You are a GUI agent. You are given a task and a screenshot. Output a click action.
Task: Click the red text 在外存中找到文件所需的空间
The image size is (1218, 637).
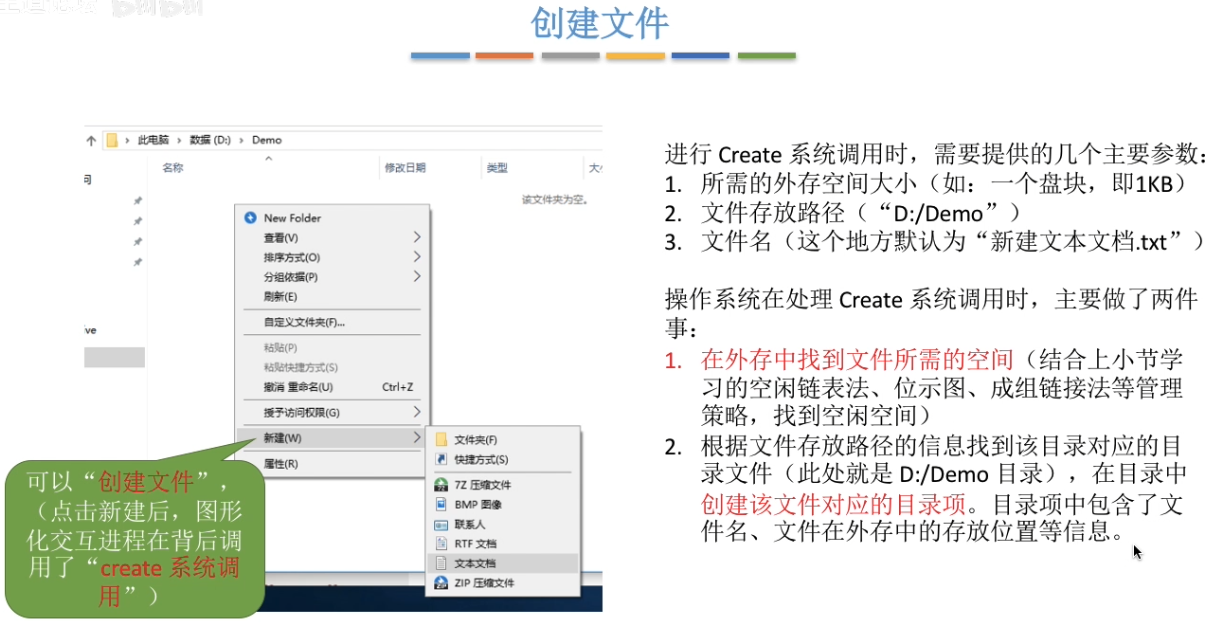point(857,359)
